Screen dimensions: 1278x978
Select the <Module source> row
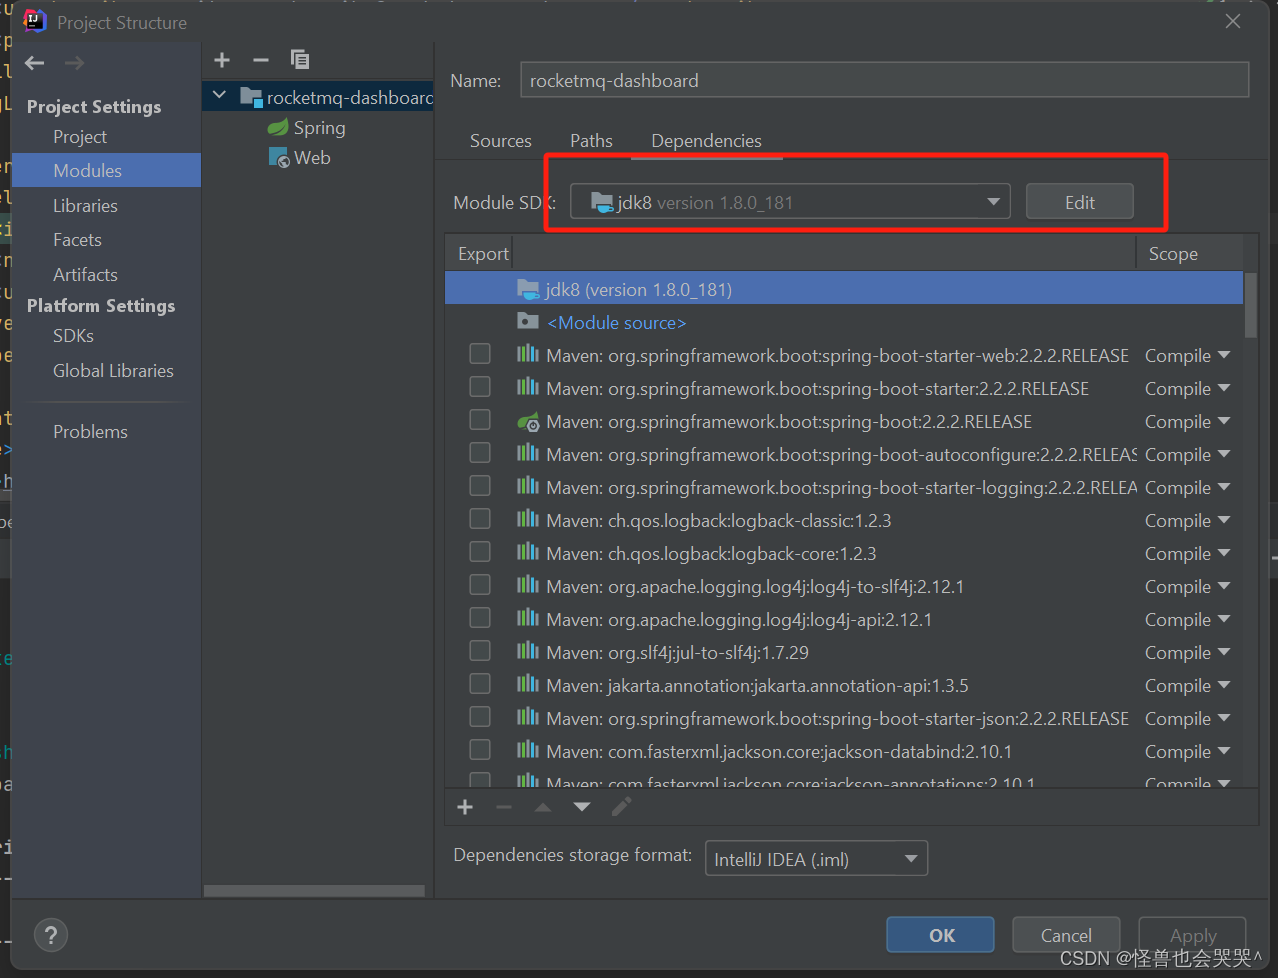point(844,322)
